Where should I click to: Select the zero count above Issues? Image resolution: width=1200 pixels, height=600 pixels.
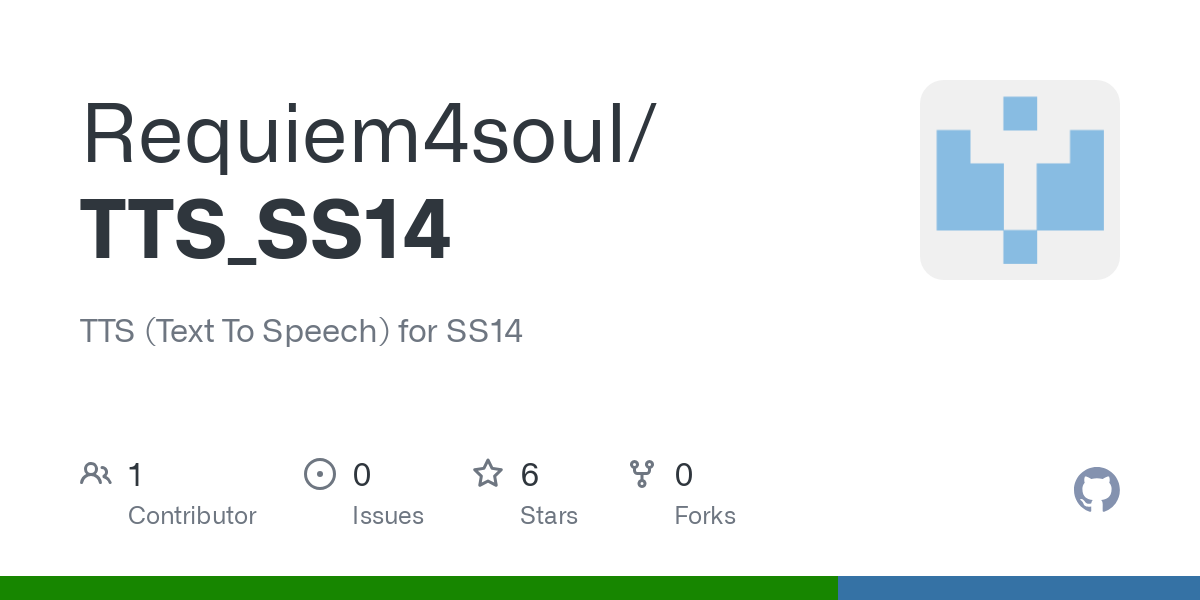(362, 475)
